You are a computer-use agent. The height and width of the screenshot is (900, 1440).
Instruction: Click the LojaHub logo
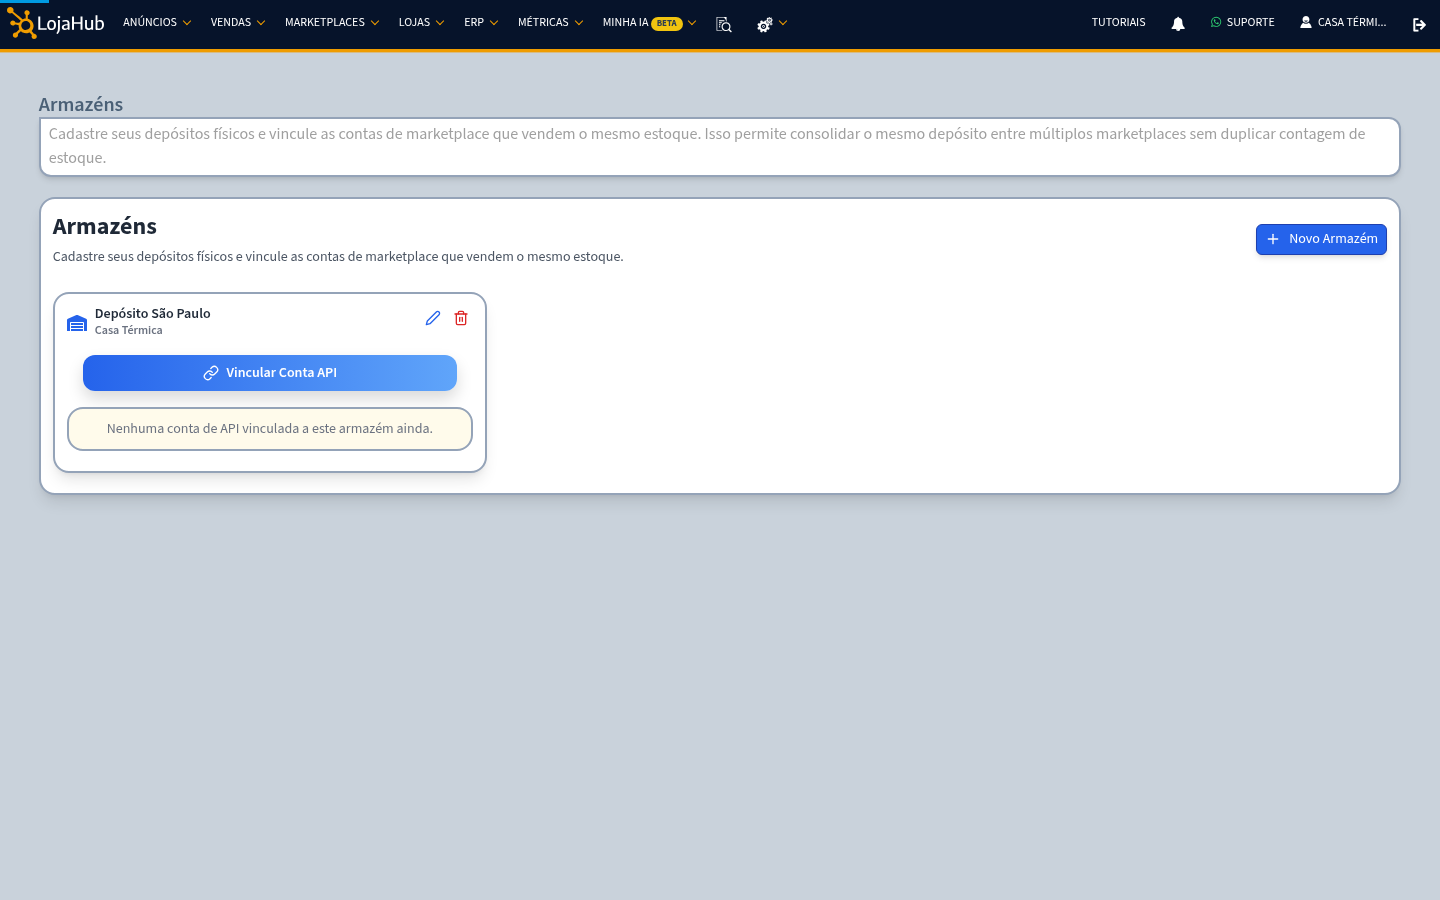[x=56, y=23]
